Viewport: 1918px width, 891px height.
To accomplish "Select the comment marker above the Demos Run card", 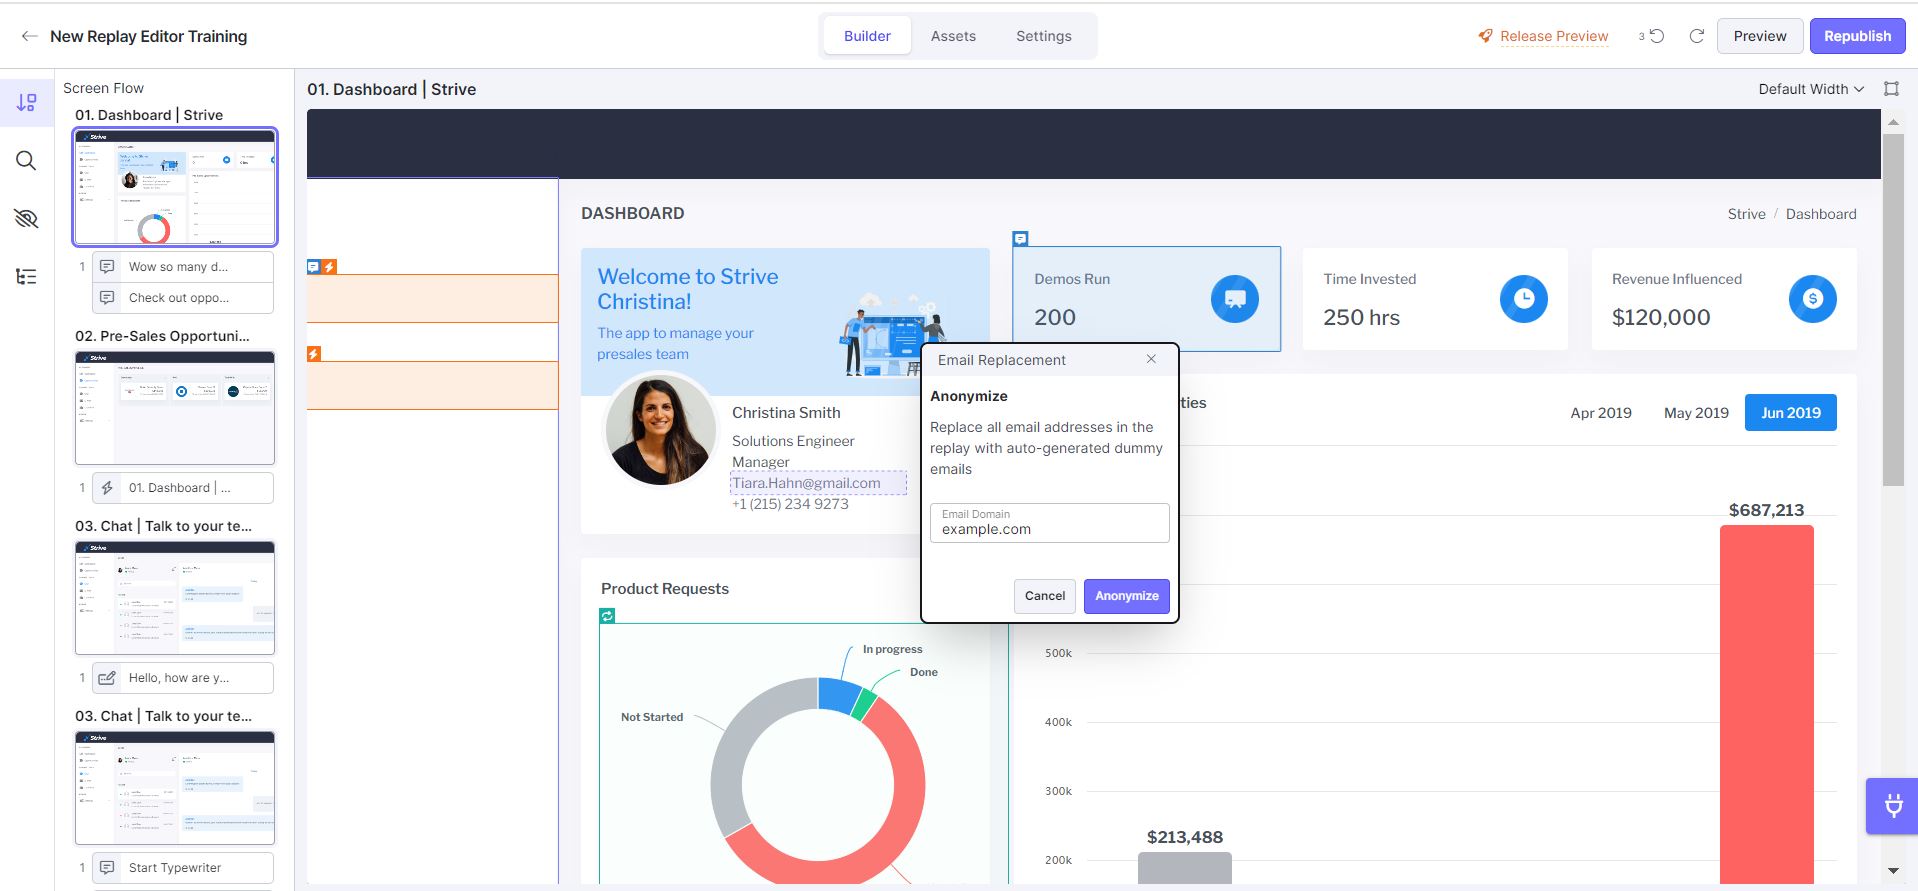I will click(x=1020, y=239).
